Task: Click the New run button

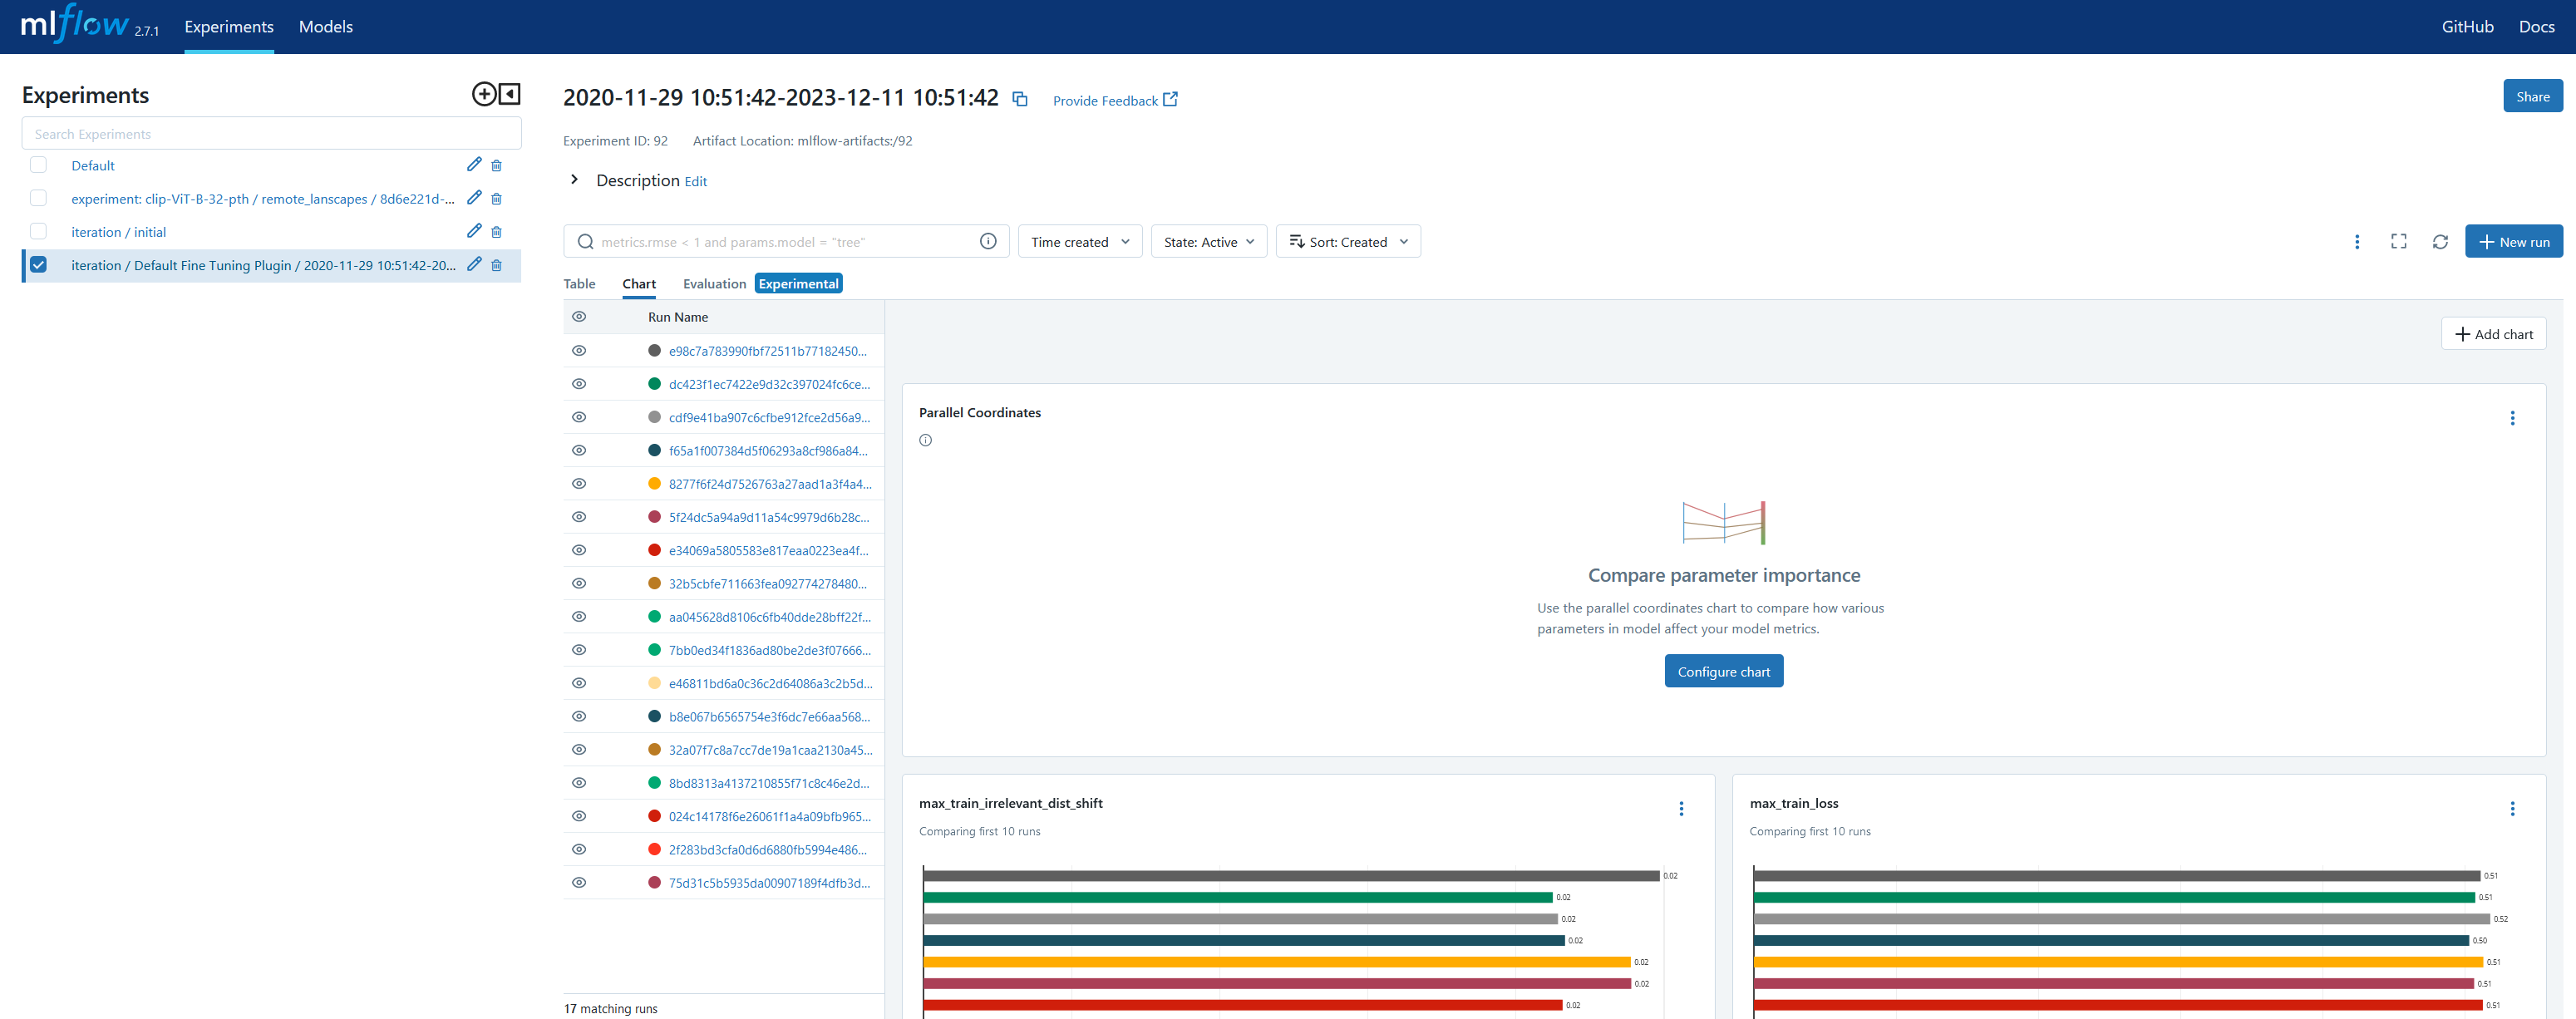Action: pos(2513,242)
